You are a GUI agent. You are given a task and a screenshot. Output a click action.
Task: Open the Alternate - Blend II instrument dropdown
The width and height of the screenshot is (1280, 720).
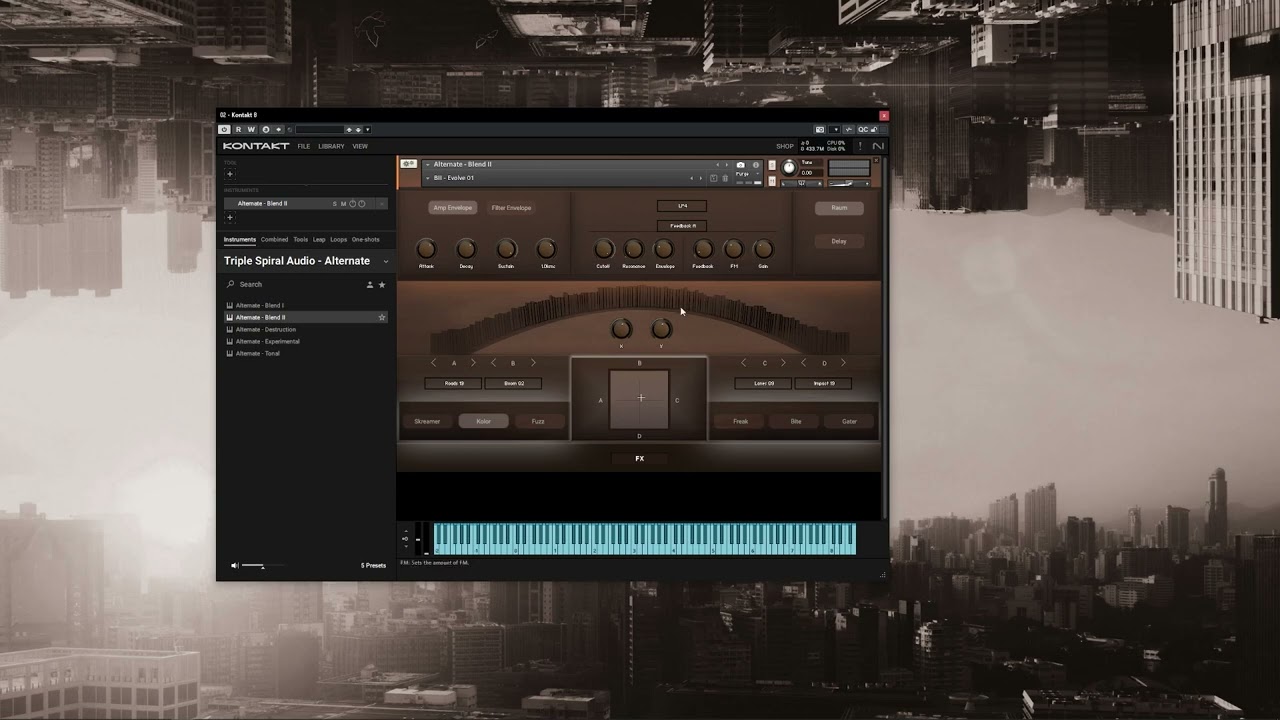point(428,165)
